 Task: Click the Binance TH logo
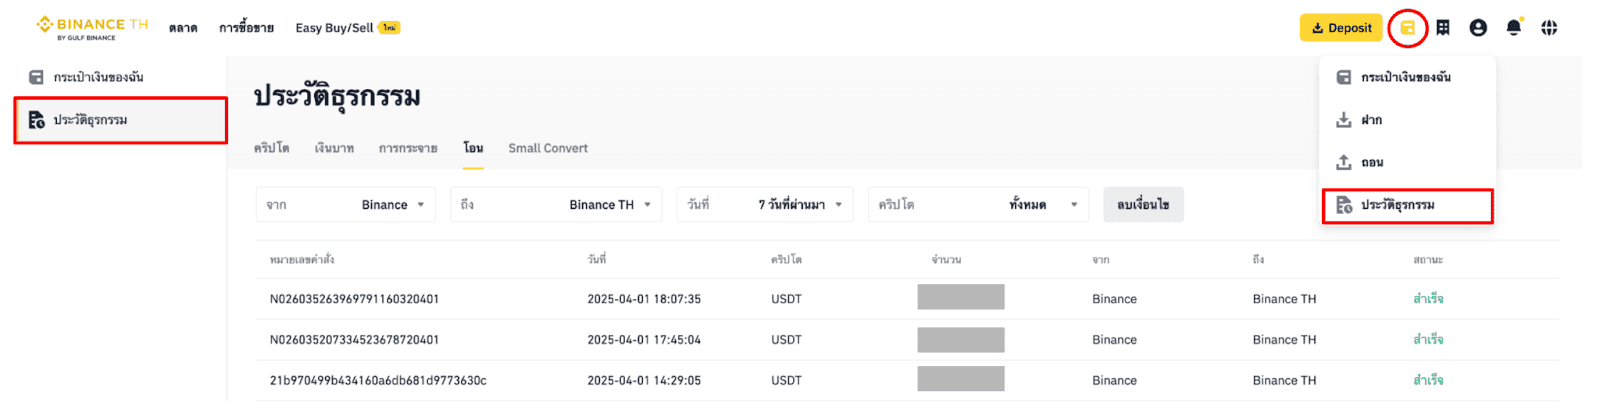click(91, 27)
